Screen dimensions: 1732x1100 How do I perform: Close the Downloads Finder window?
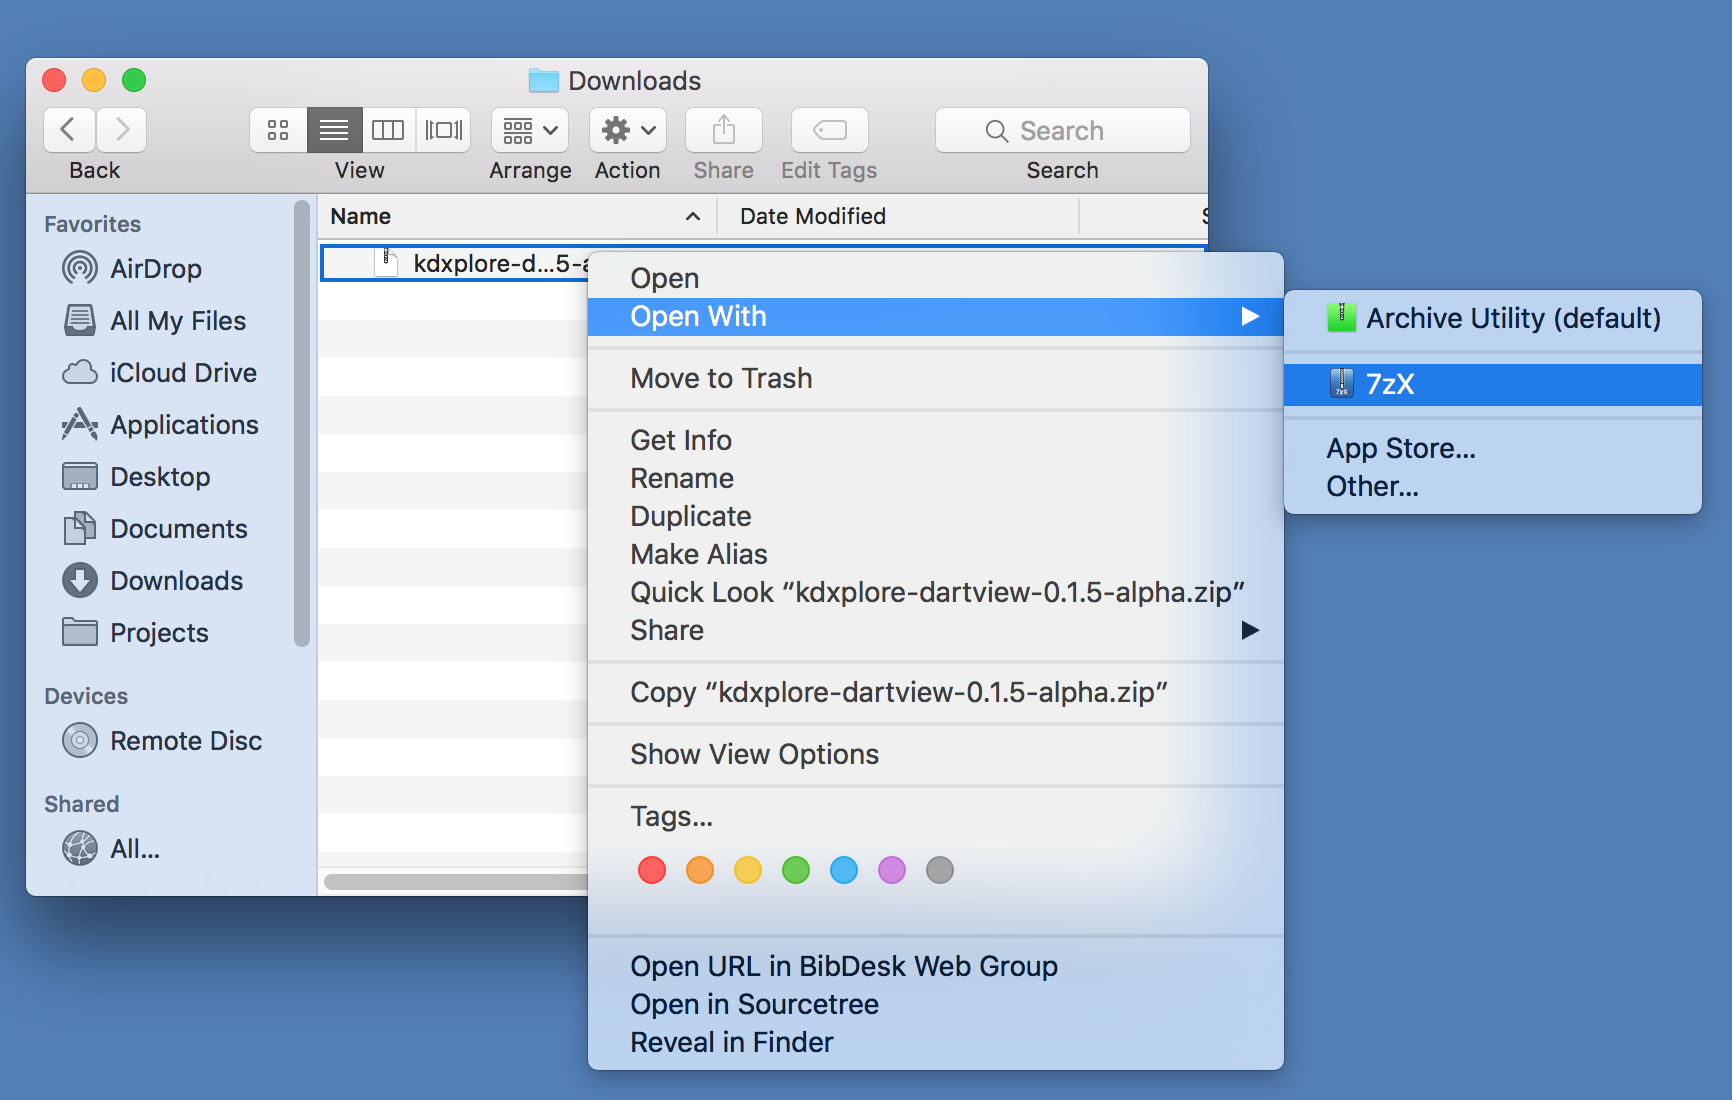click(54, 80)
